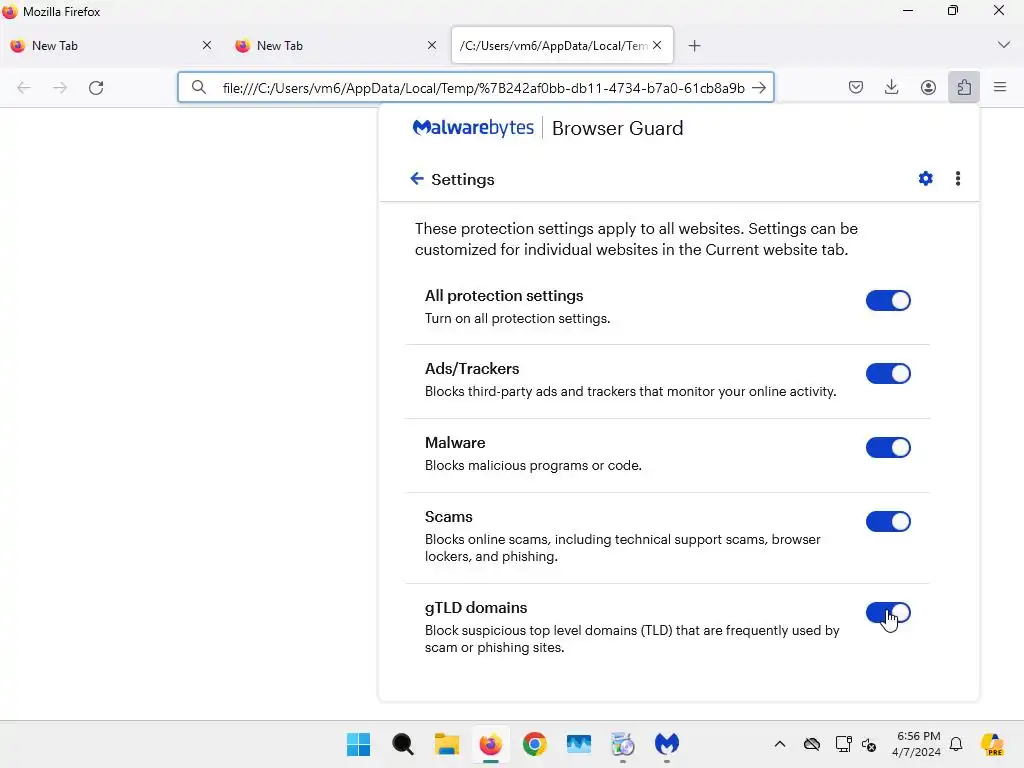1024x768 pixels.
Task: Click the 'gTLD domains' heading text
Action: (x=476, y=607)
